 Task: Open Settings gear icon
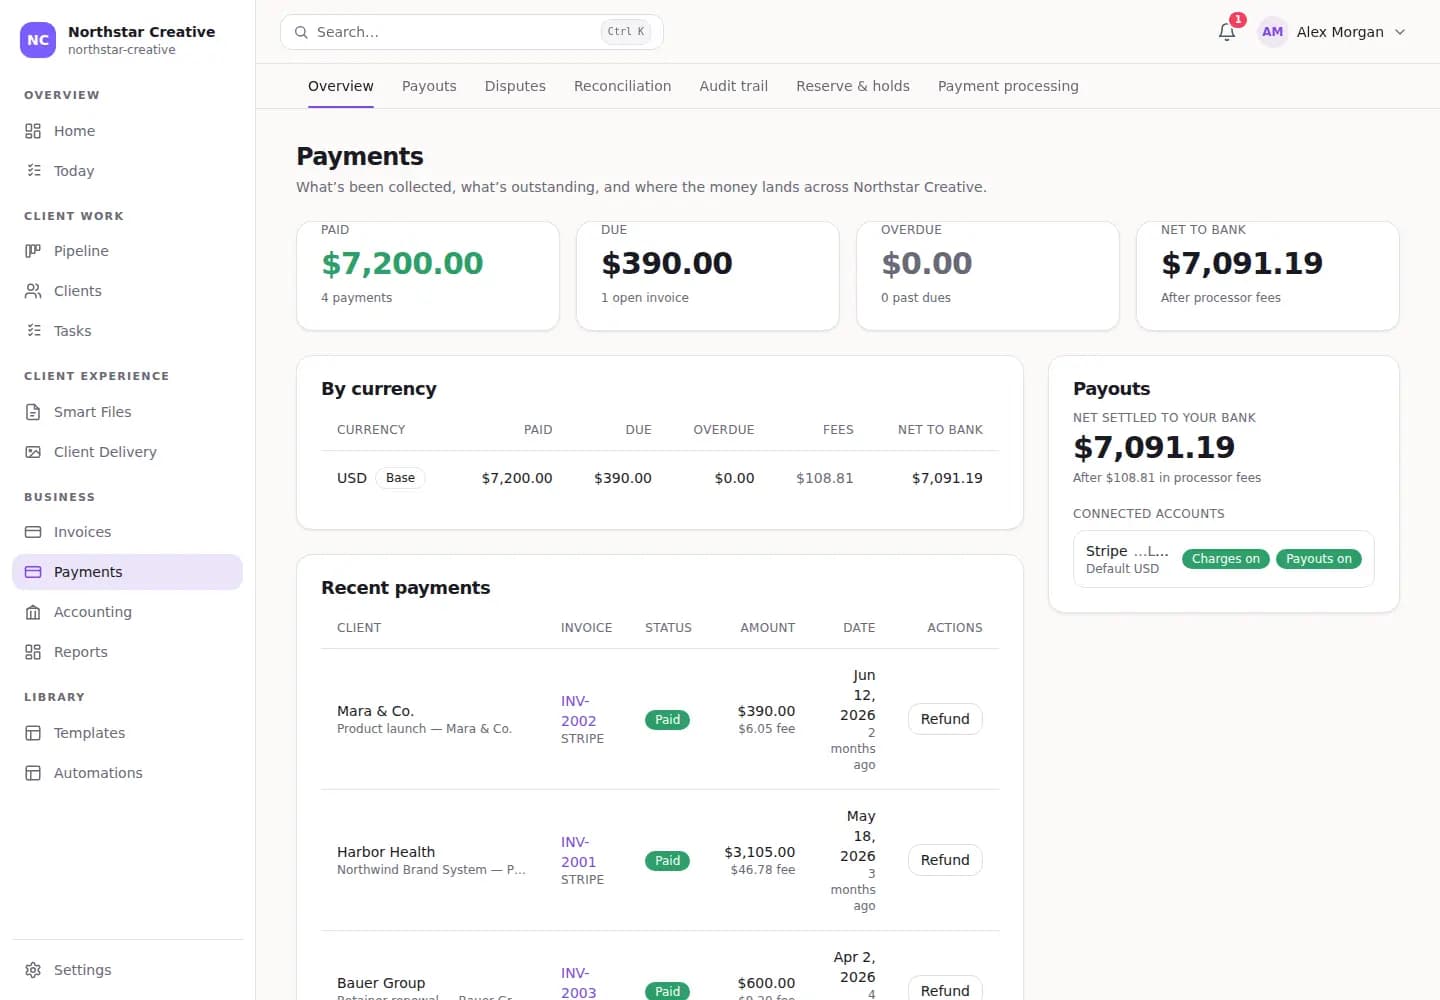click(x=33, y=970)
